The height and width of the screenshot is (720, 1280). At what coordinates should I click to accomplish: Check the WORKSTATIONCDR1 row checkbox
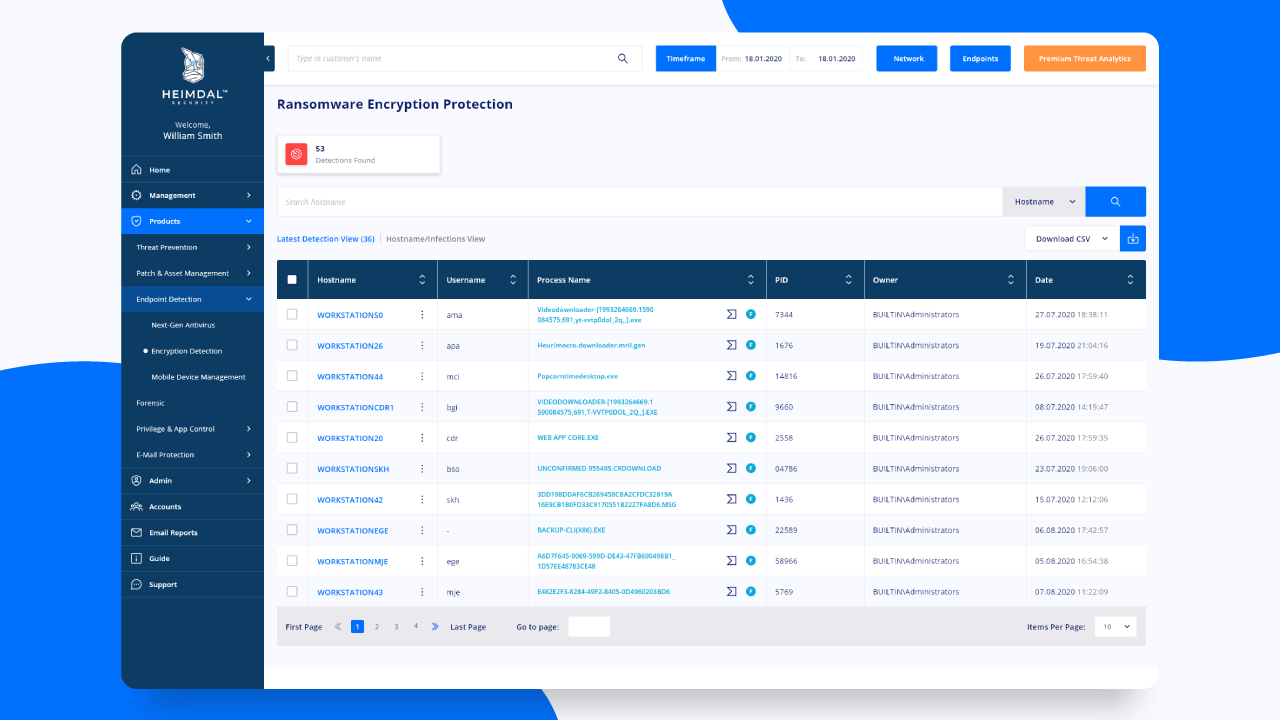292,407
